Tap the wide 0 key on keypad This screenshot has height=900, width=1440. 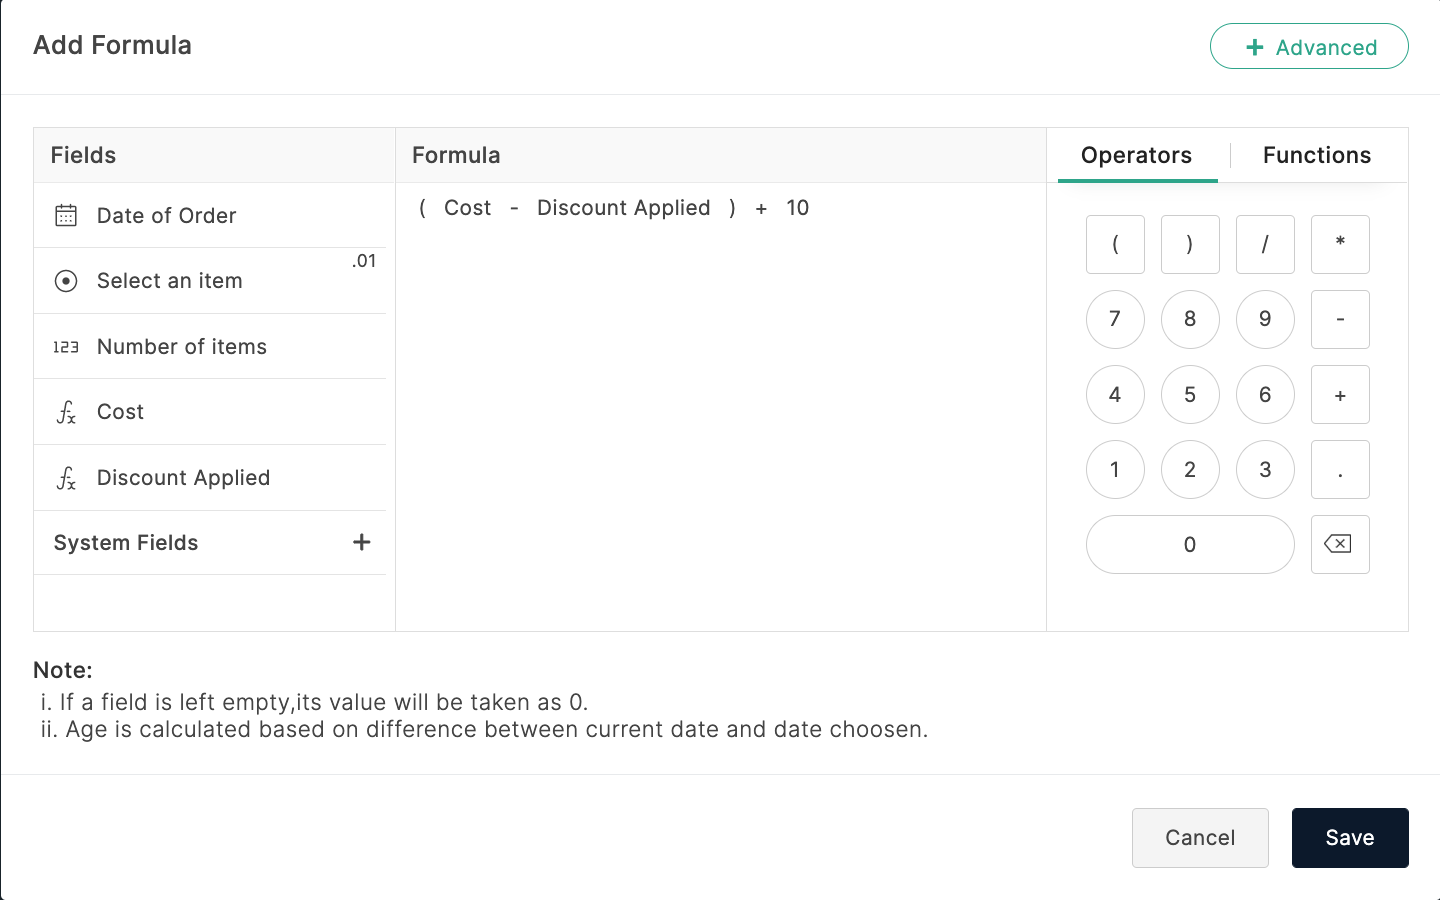point(1190,544)
